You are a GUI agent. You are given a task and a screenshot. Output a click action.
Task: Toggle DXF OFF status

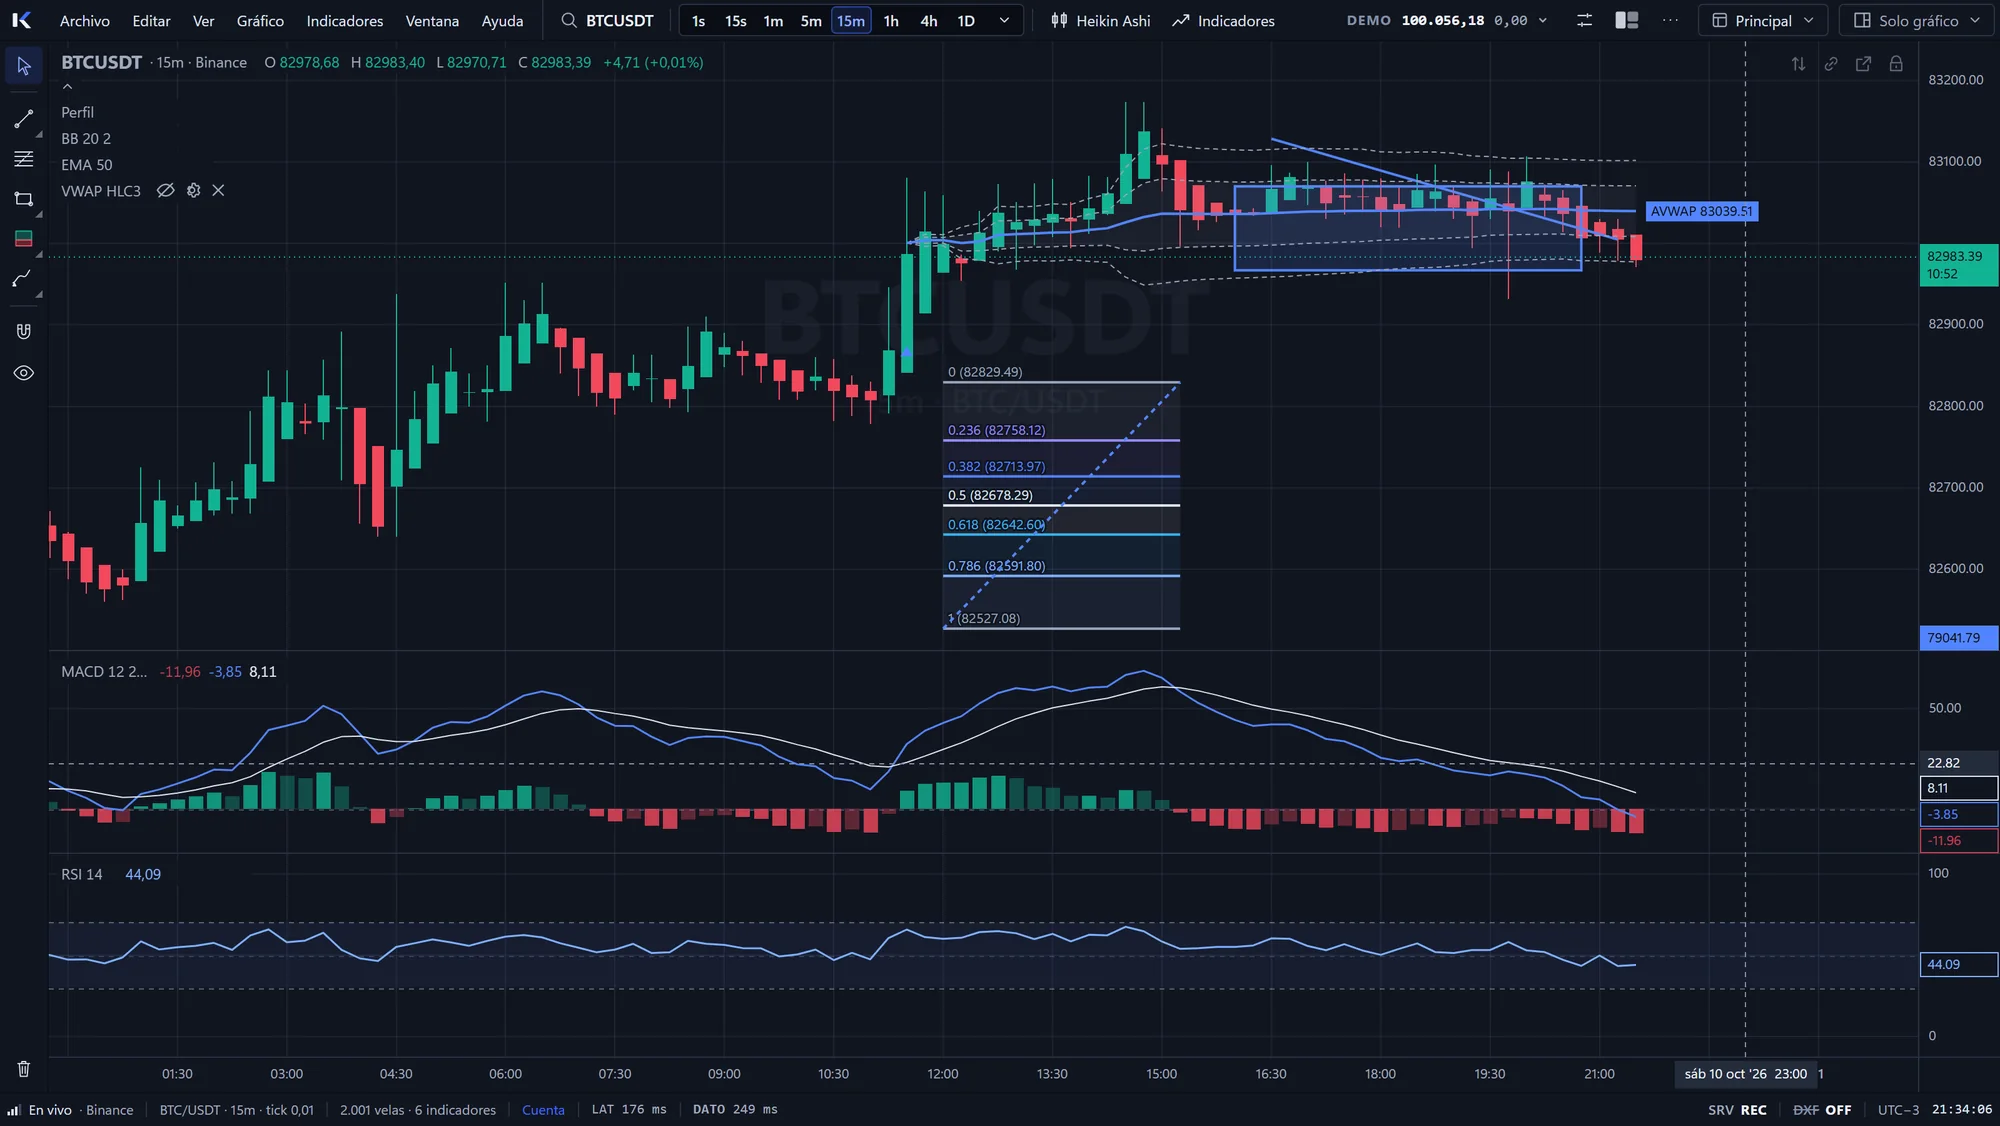click(1822, 1110)
